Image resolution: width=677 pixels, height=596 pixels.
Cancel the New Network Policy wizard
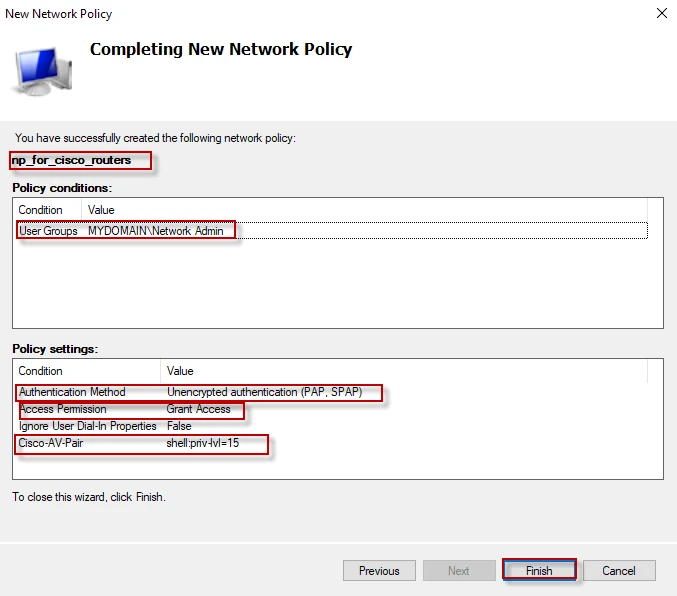click(618, 571)
